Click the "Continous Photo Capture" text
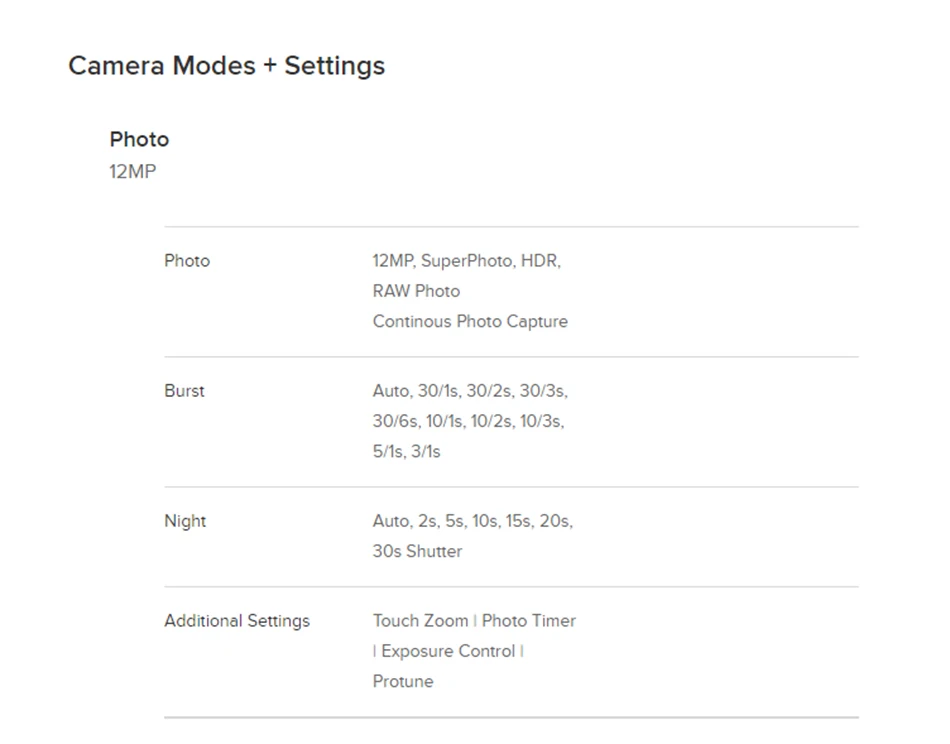 [470, 321]
